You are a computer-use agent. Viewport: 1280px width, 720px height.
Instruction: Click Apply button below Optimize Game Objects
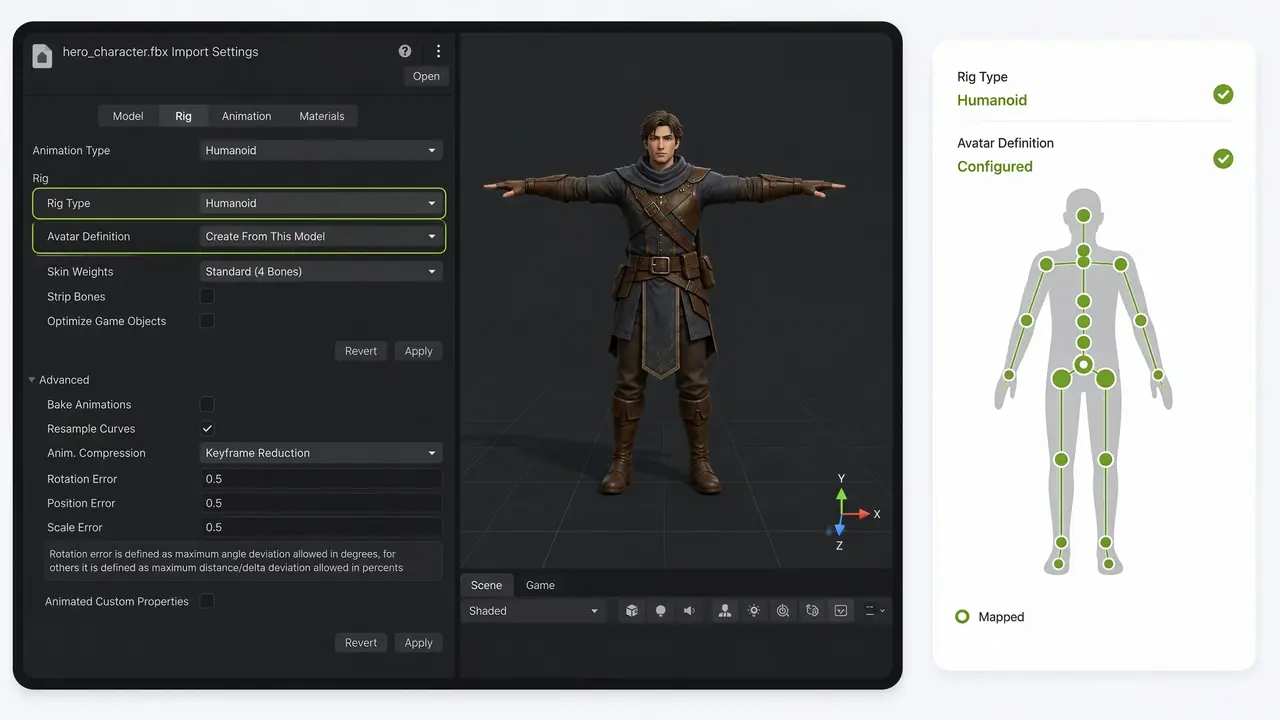pos(418,351)
